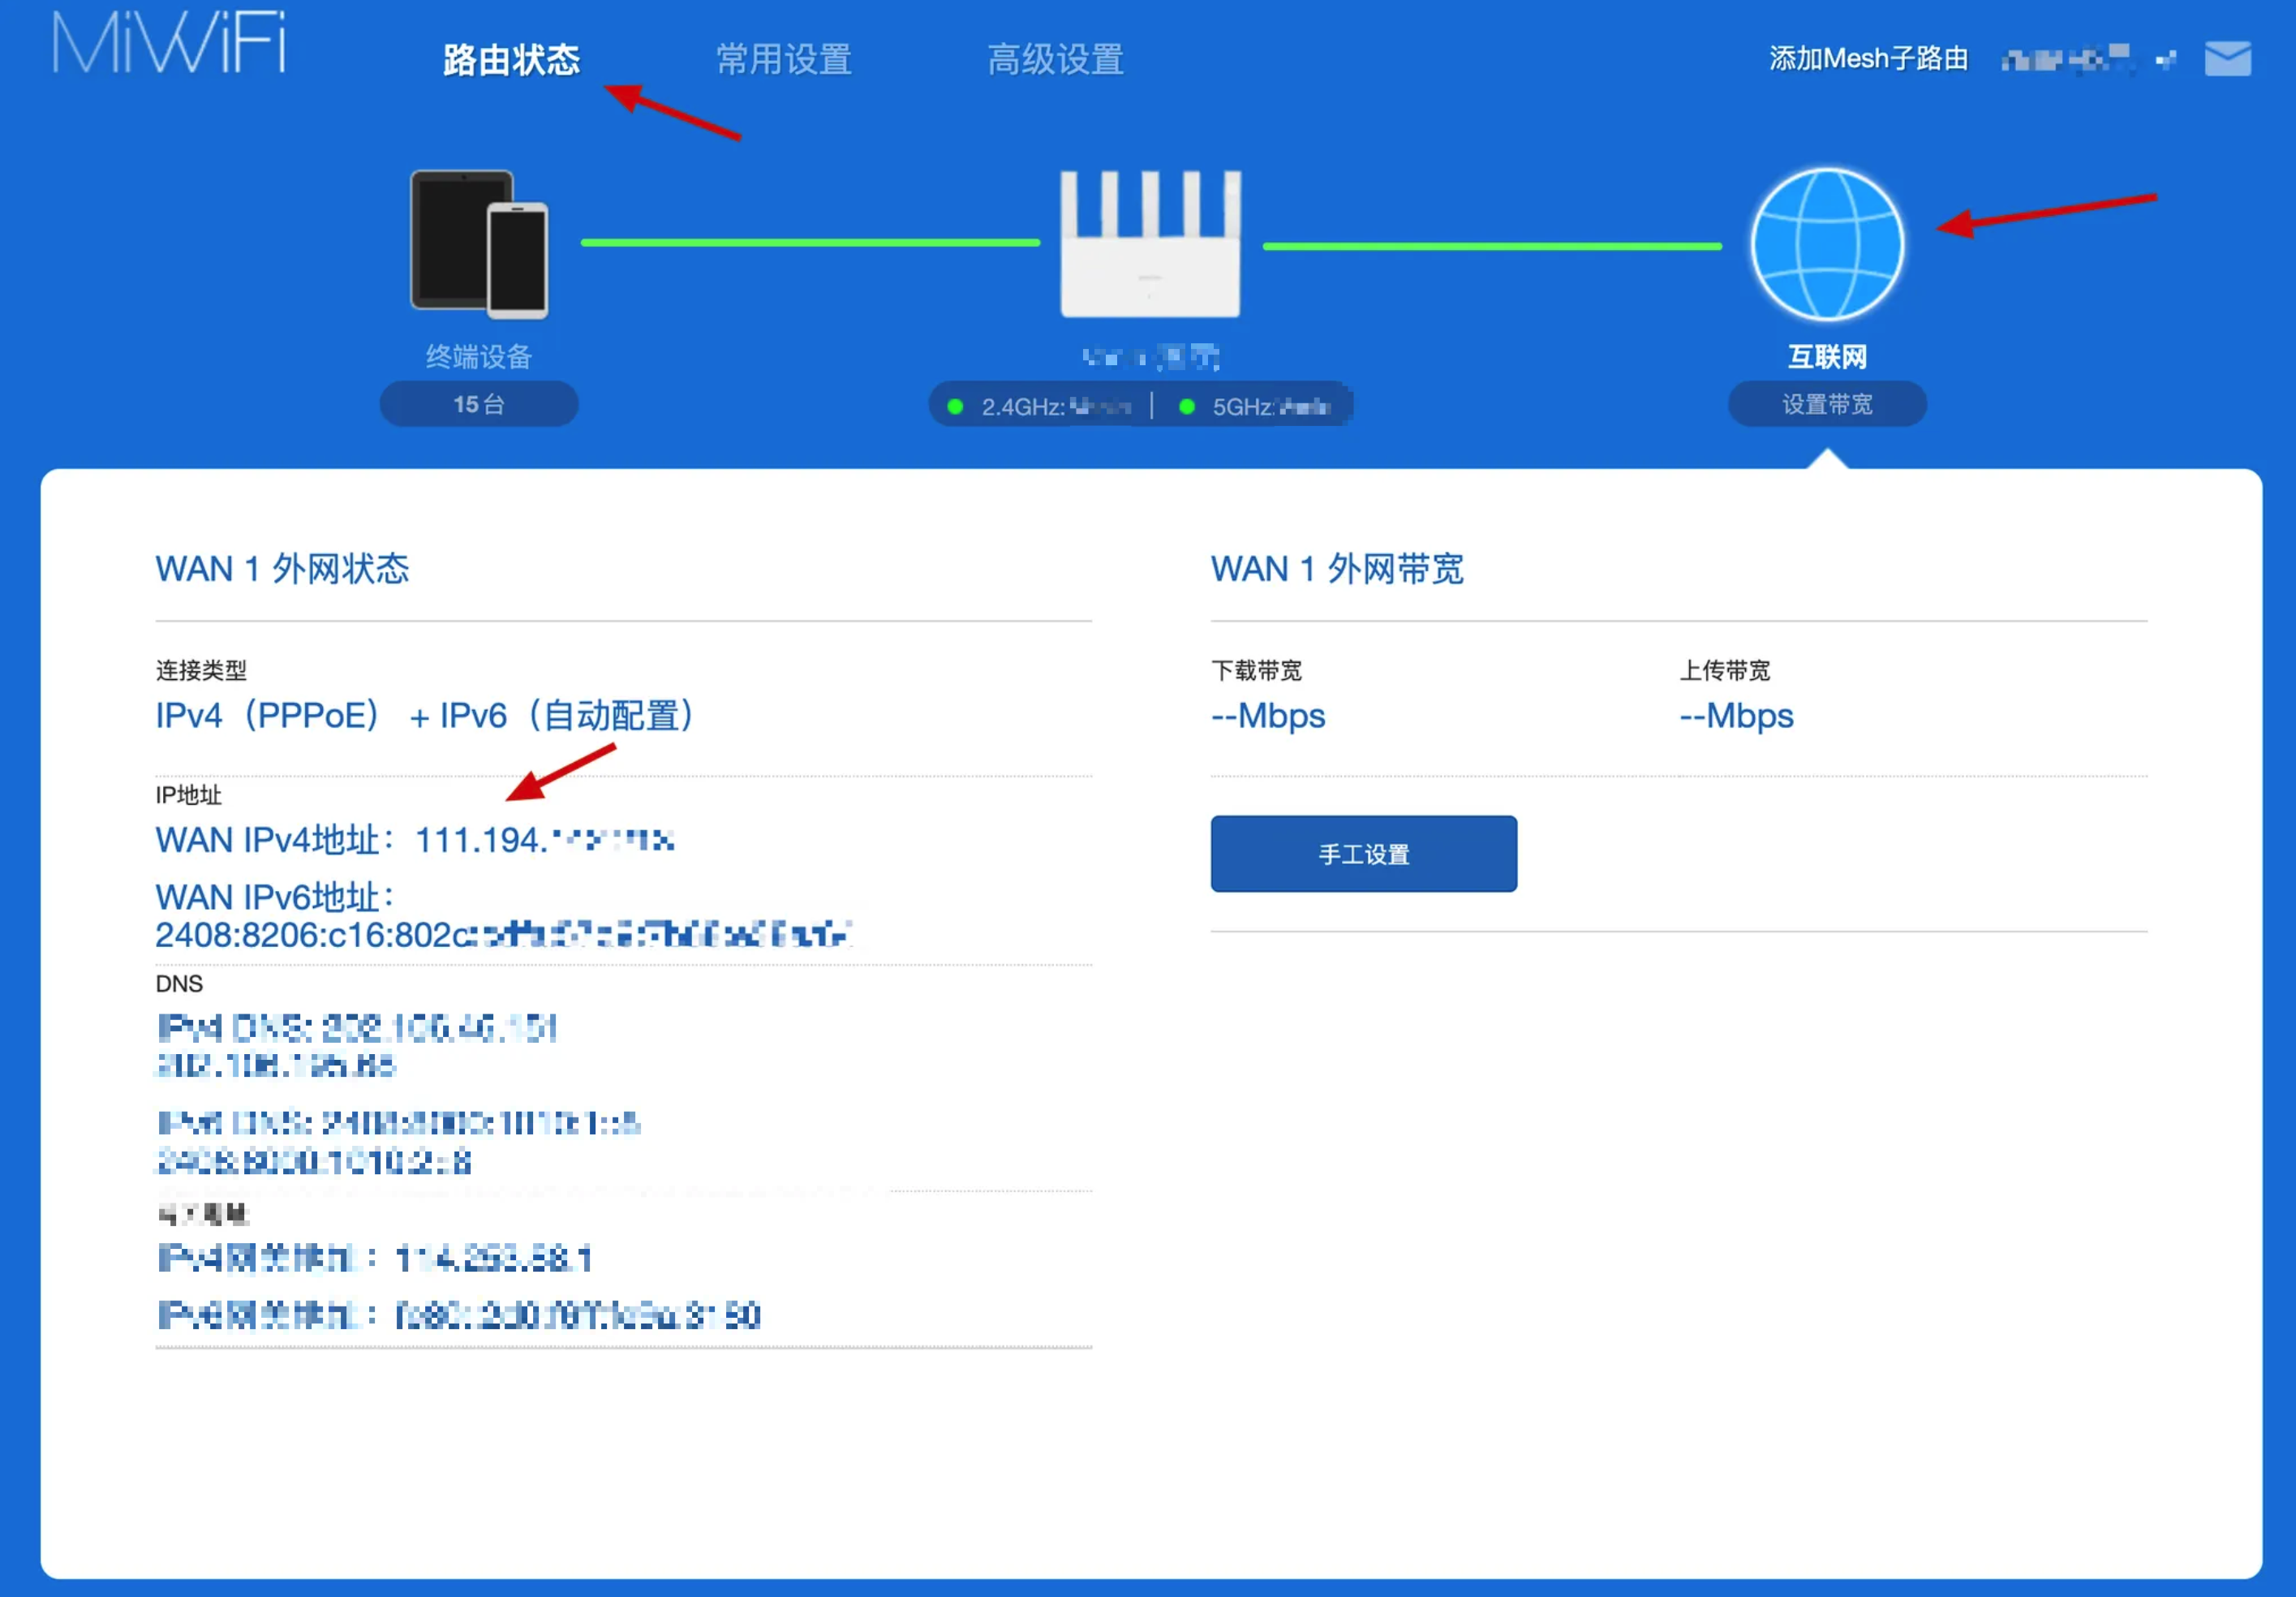Click the MiWiFi logo

click(169, 42)
